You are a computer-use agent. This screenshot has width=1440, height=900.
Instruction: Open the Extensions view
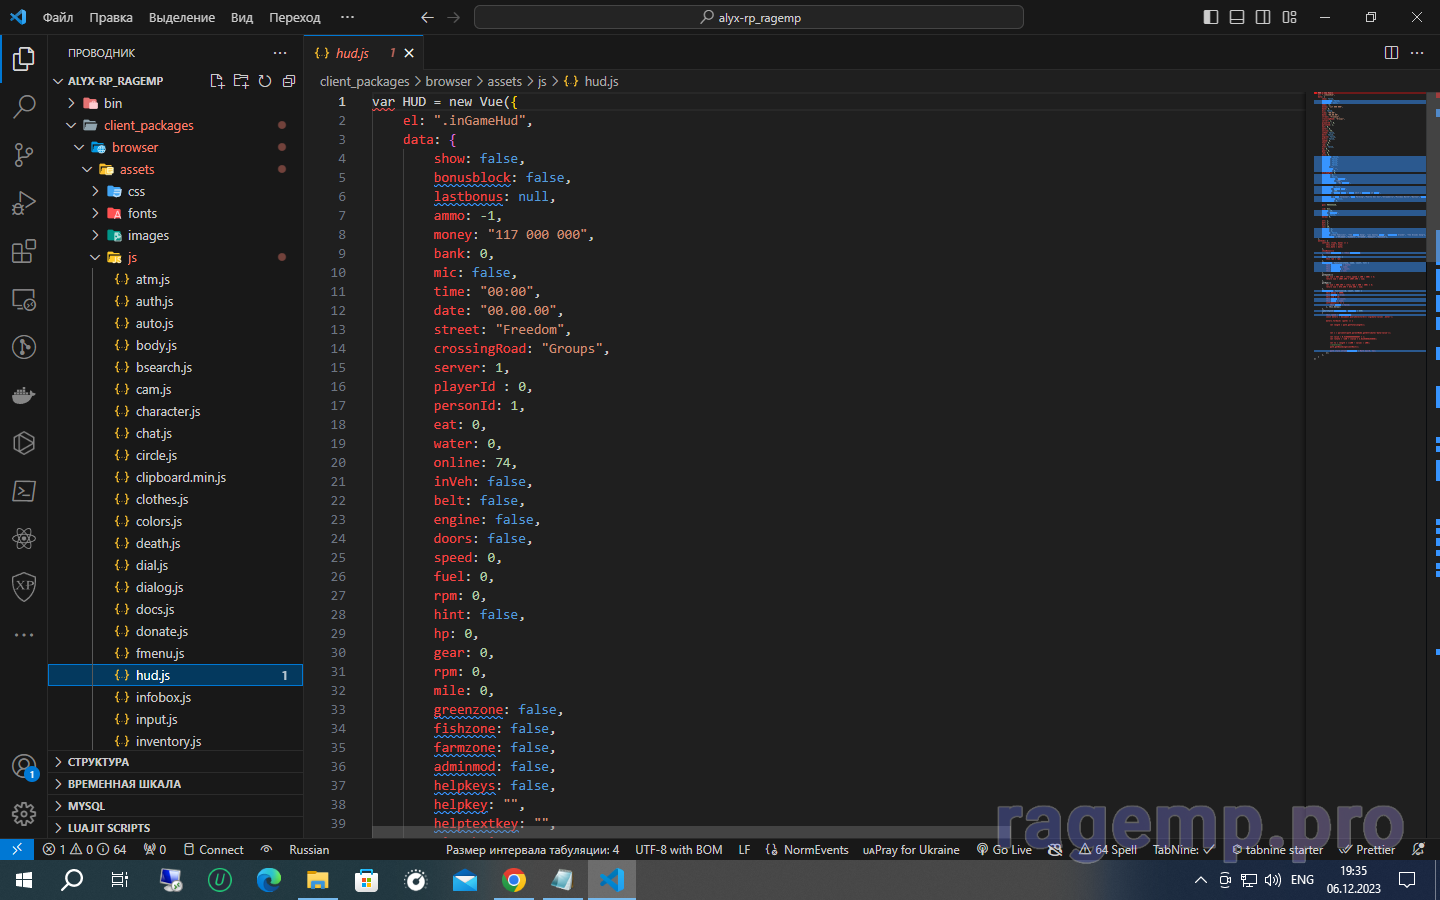pos(24,251)
